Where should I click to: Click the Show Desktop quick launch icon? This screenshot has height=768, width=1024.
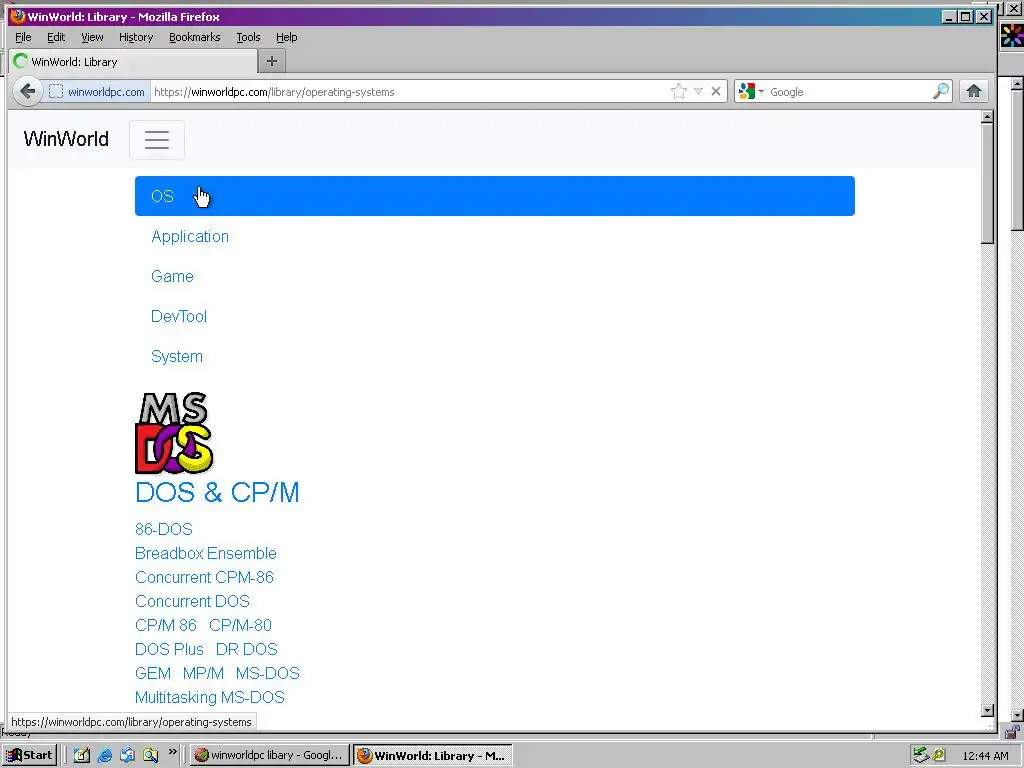coord(82,755)
